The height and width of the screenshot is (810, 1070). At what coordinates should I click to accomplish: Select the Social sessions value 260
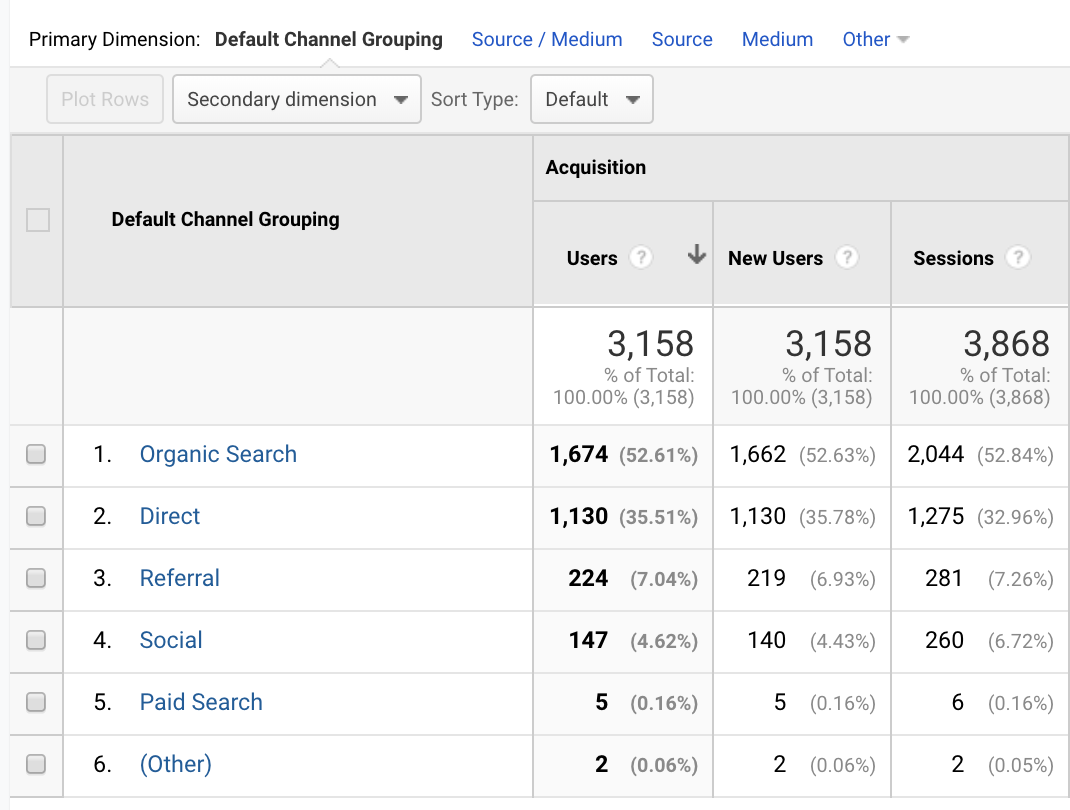coord(944,640)
